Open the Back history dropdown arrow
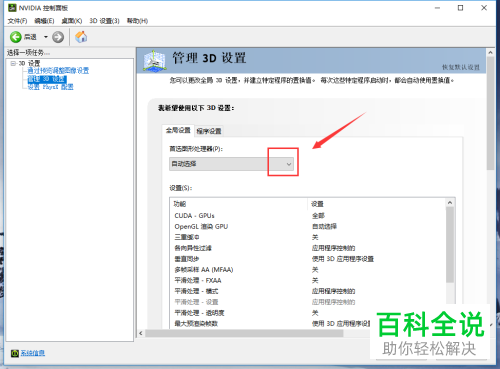The width and height of the screenshot is (500, 369). tap(46, 37)
